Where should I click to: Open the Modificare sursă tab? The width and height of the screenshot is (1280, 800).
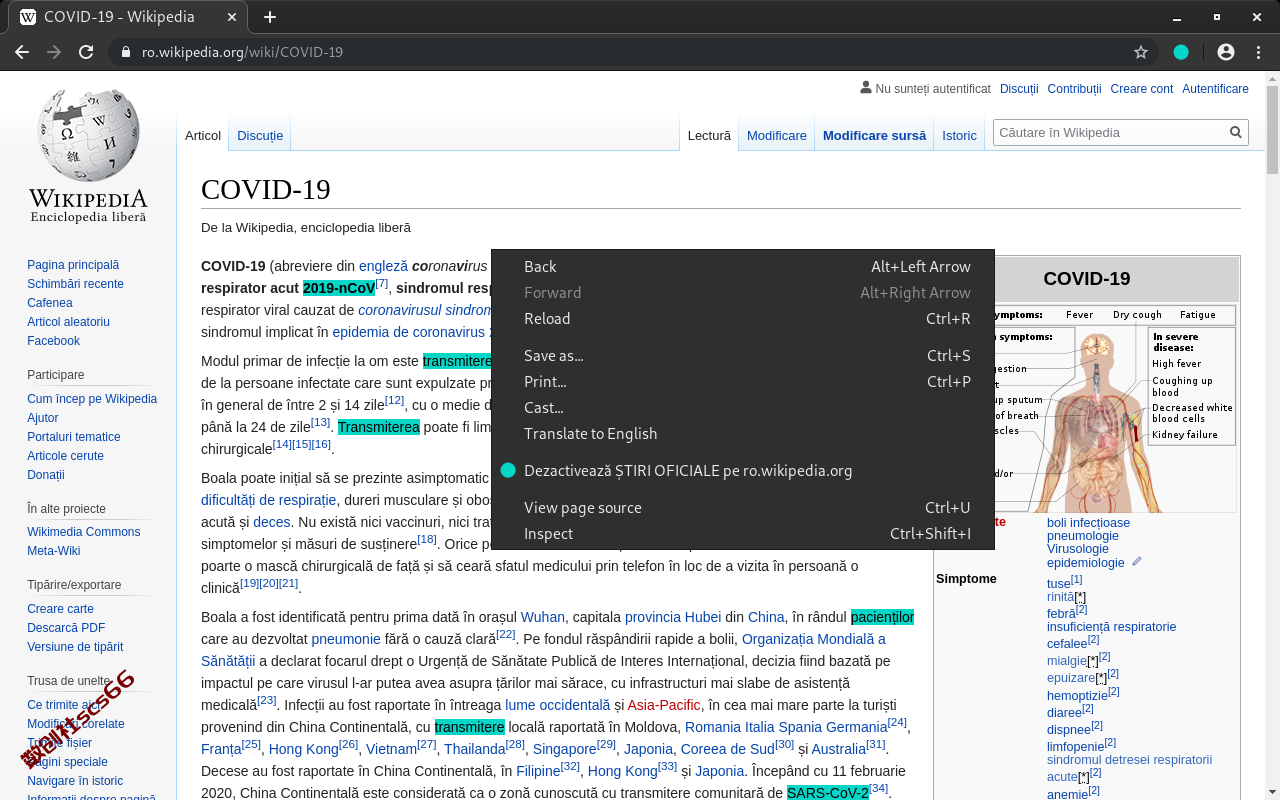coord(874,135)
